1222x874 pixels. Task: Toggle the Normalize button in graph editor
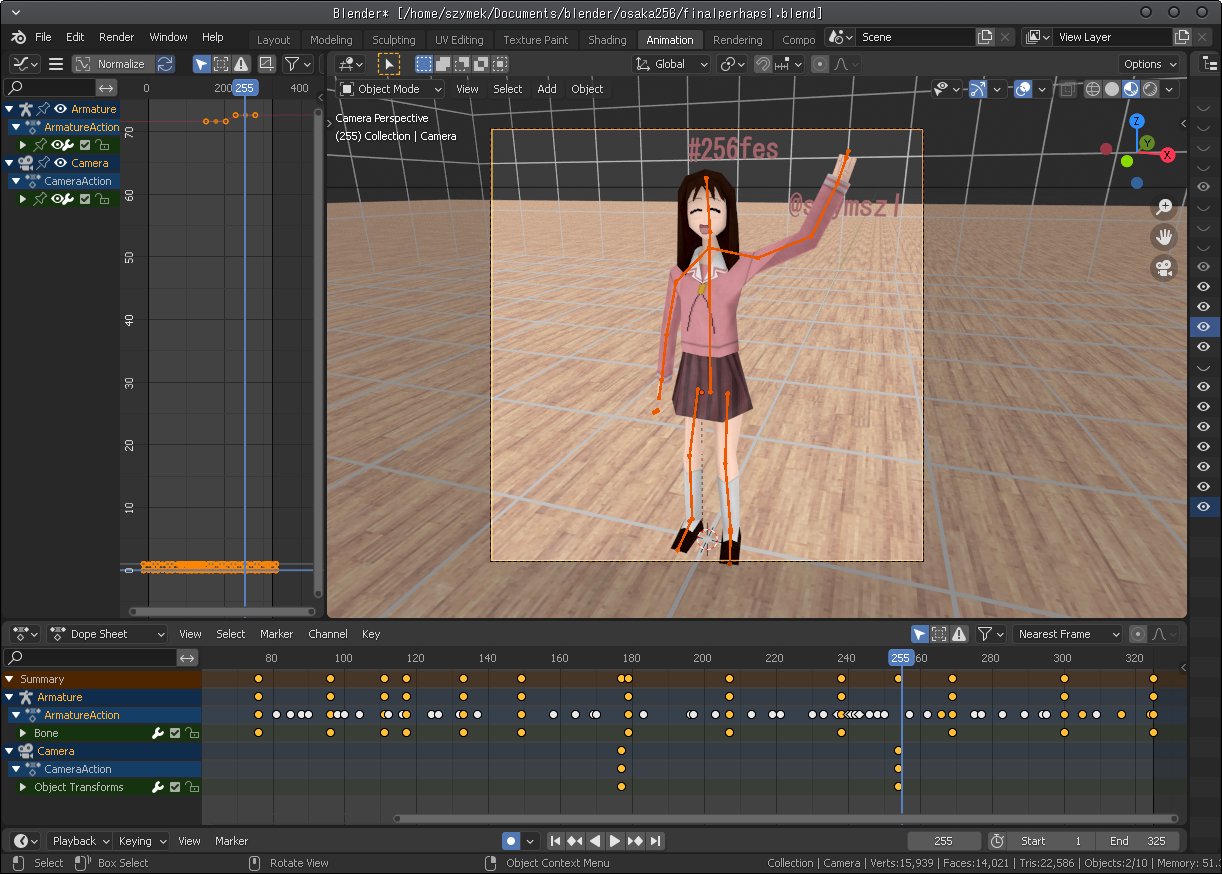point(111,64)
